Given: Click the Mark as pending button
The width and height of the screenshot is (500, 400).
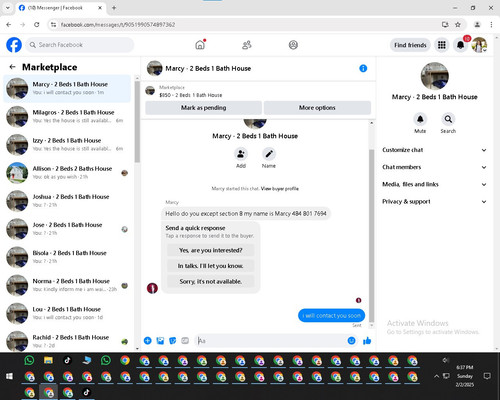Looking at the screenshot, I should click(203, 108).
